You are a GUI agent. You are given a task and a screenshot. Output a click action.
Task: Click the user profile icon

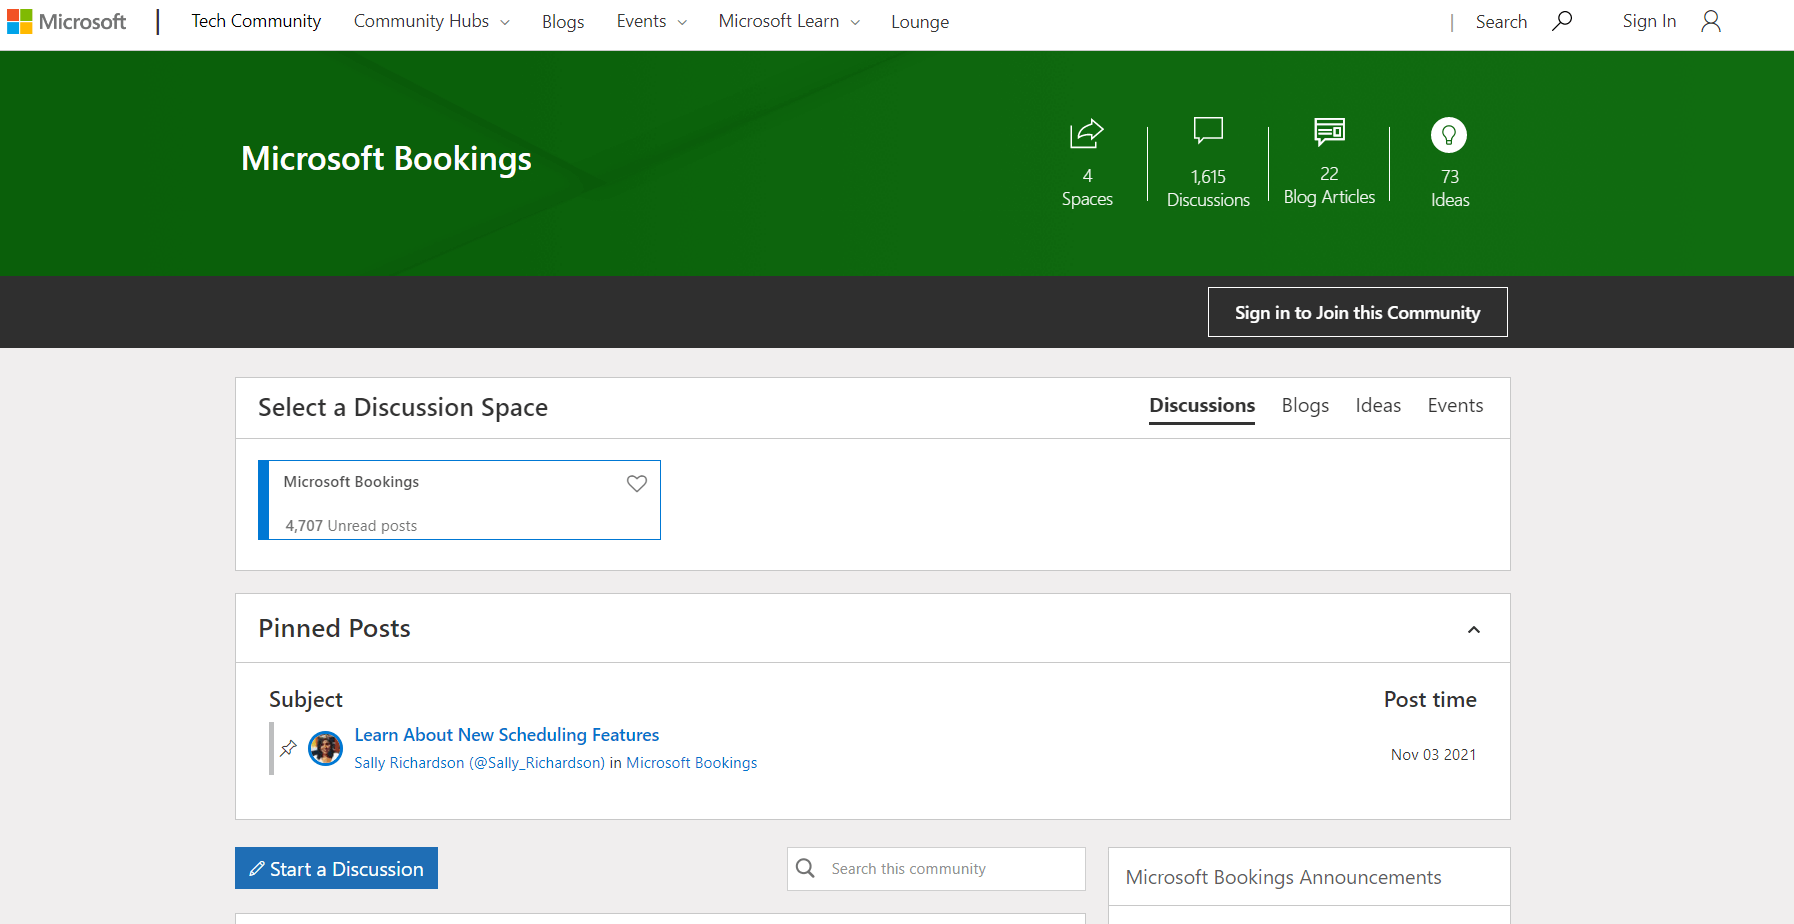1711,21
